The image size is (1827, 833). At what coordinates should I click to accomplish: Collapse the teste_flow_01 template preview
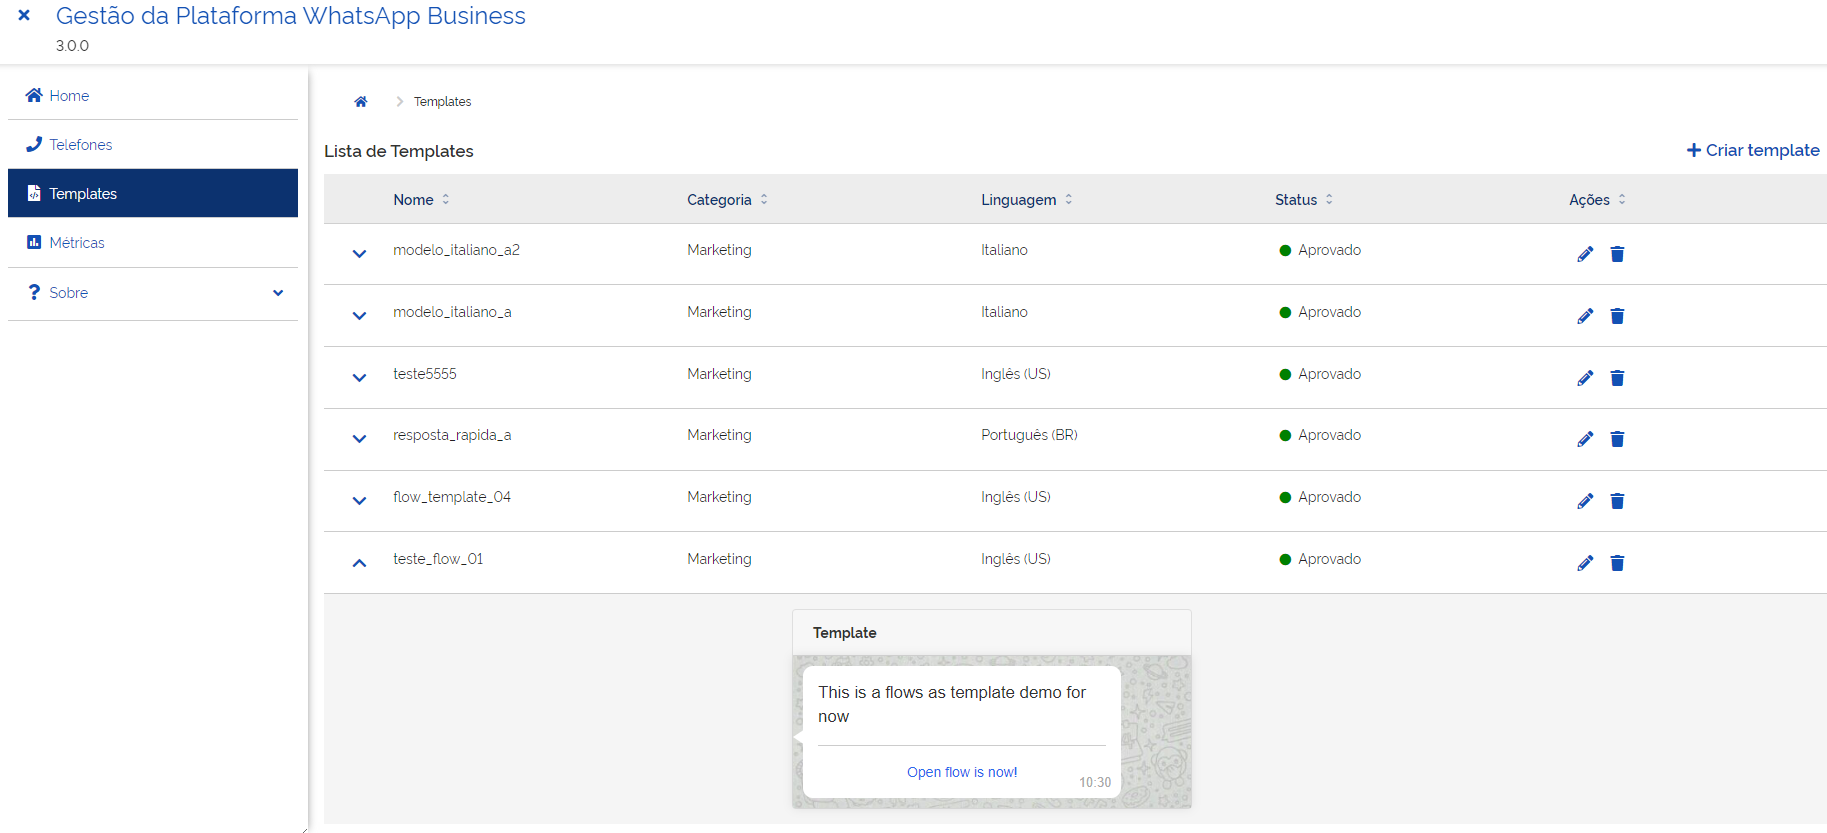tap(359, 563)
